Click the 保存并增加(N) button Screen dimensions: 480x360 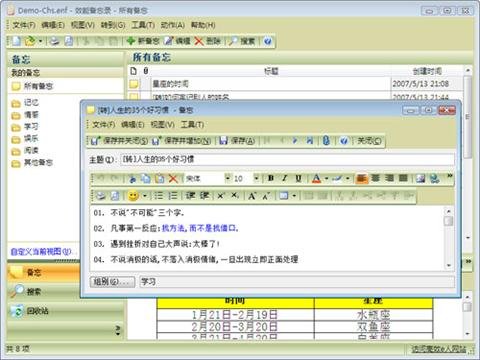(181, 141)
